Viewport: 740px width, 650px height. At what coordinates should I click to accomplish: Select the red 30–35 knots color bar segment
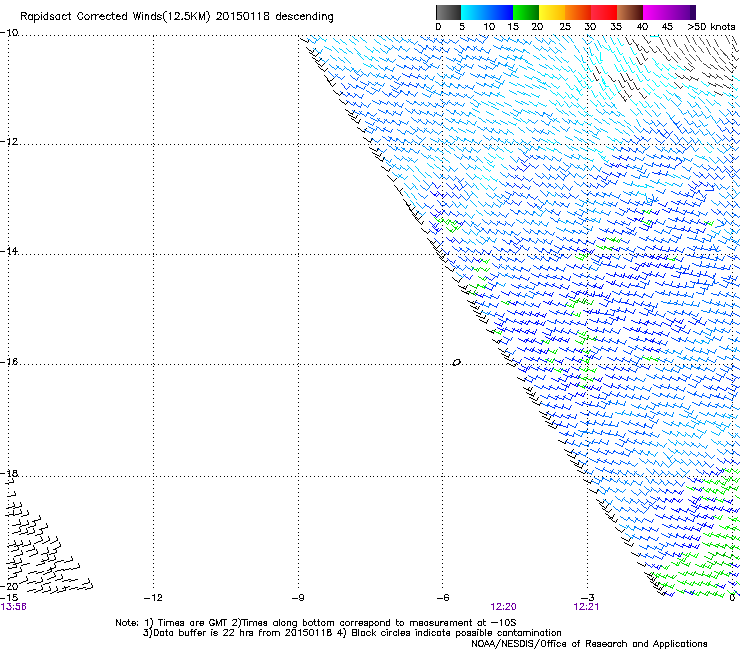[x=604, y=12]
